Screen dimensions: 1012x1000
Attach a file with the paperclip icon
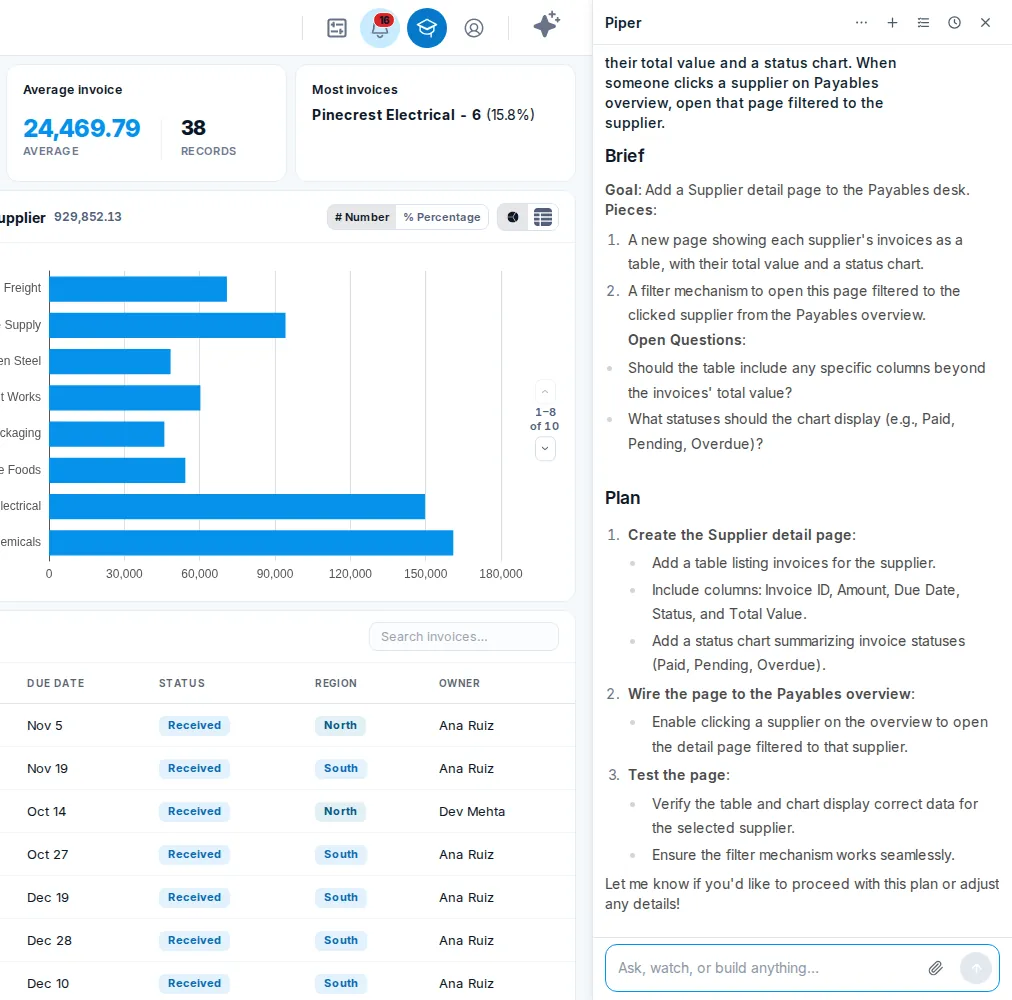pyautogui.click(x=935, y=968)
